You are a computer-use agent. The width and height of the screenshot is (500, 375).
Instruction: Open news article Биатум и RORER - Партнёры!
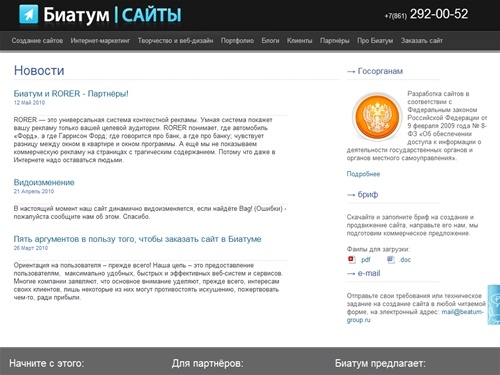pyautogui.click(x=71, y=94)
